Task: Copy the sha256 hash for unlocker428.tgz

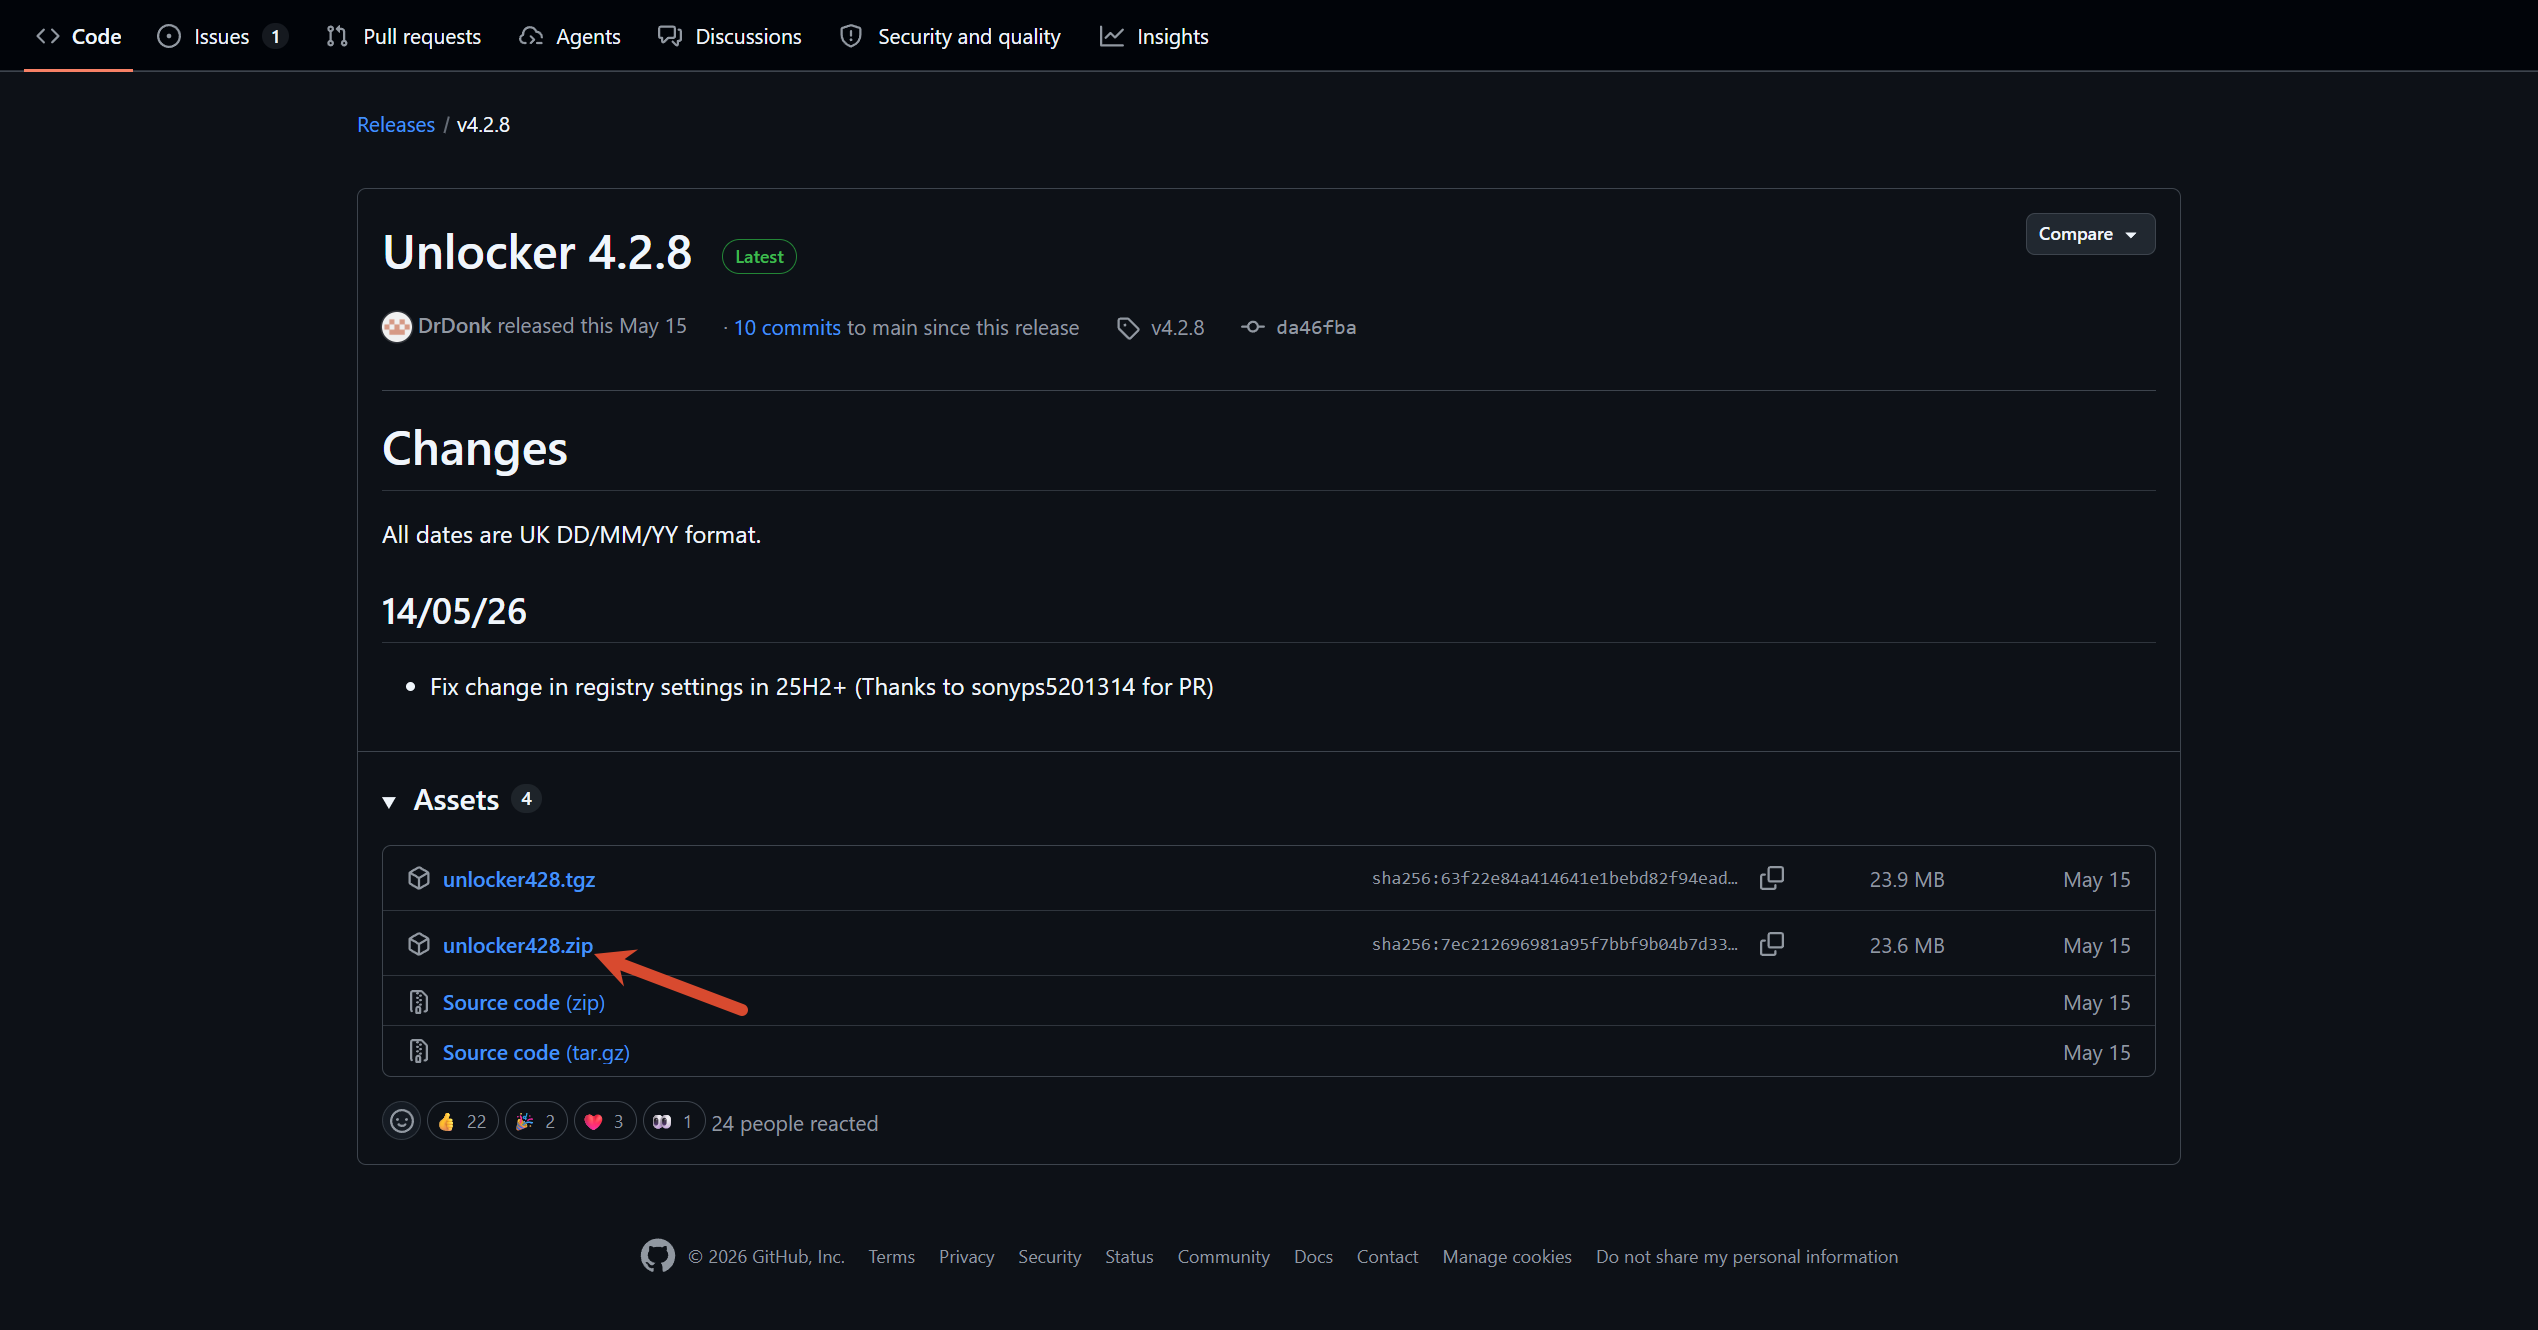Action: 1772,878
